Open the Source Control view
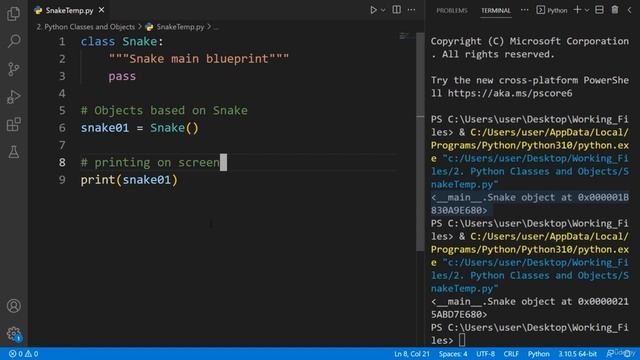The height and width of the screenshot is (360, 640). click(x=13, y=69)
